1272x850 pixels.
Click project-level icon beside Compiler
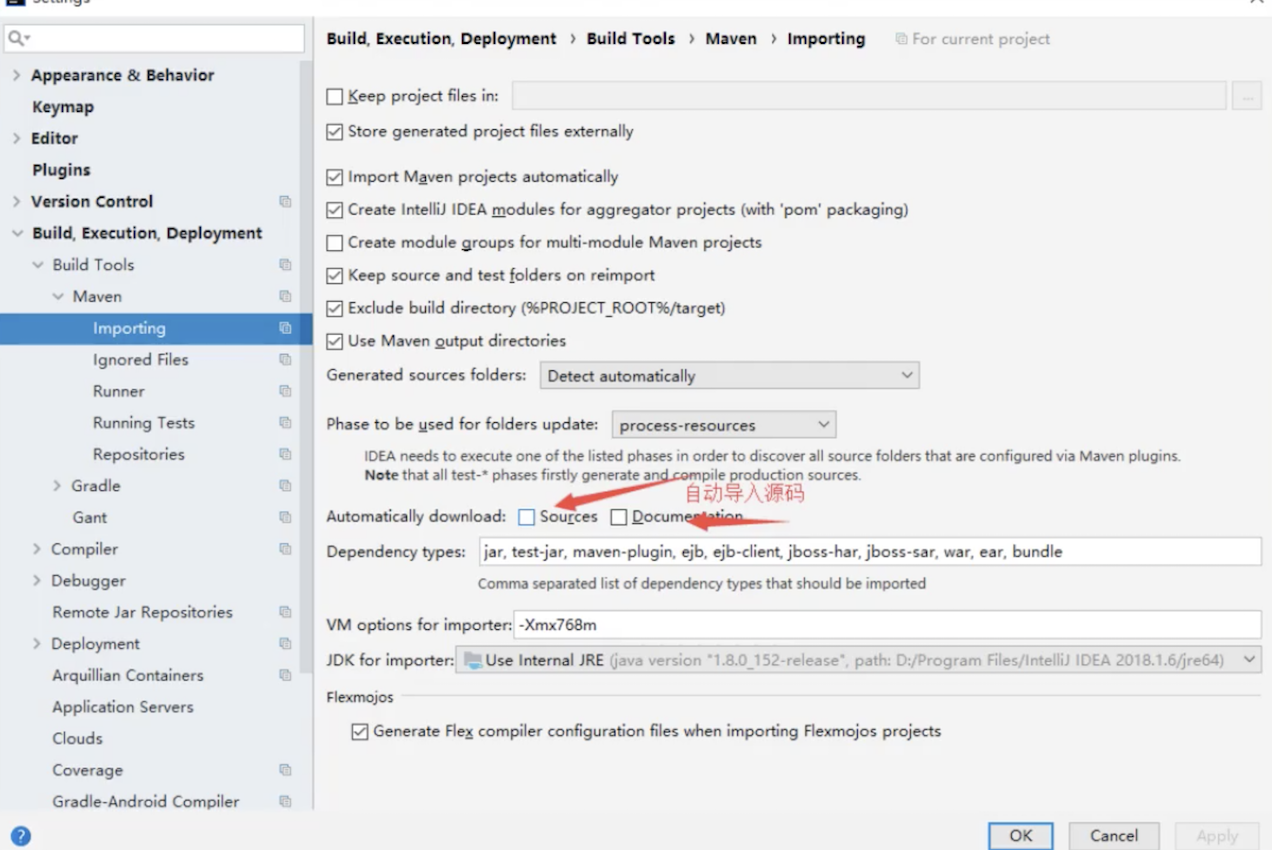click(285, 549)
